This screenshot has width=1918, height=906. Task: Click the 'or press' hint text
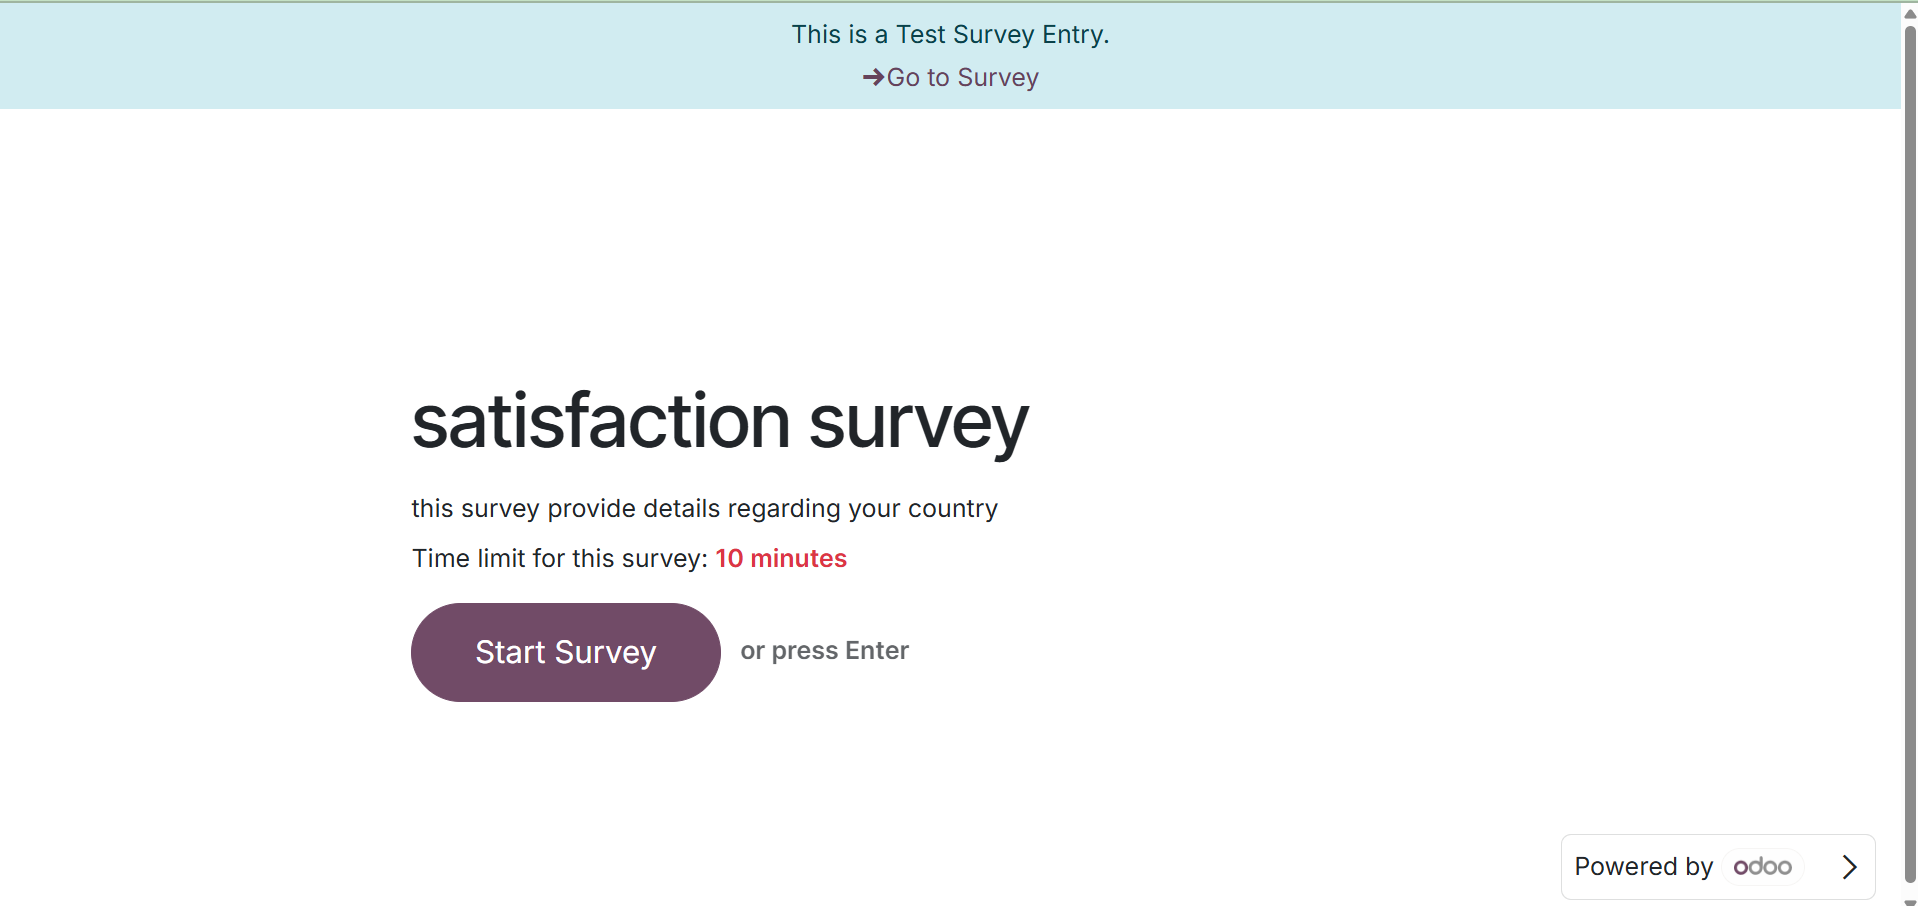[x=789, y=651]
